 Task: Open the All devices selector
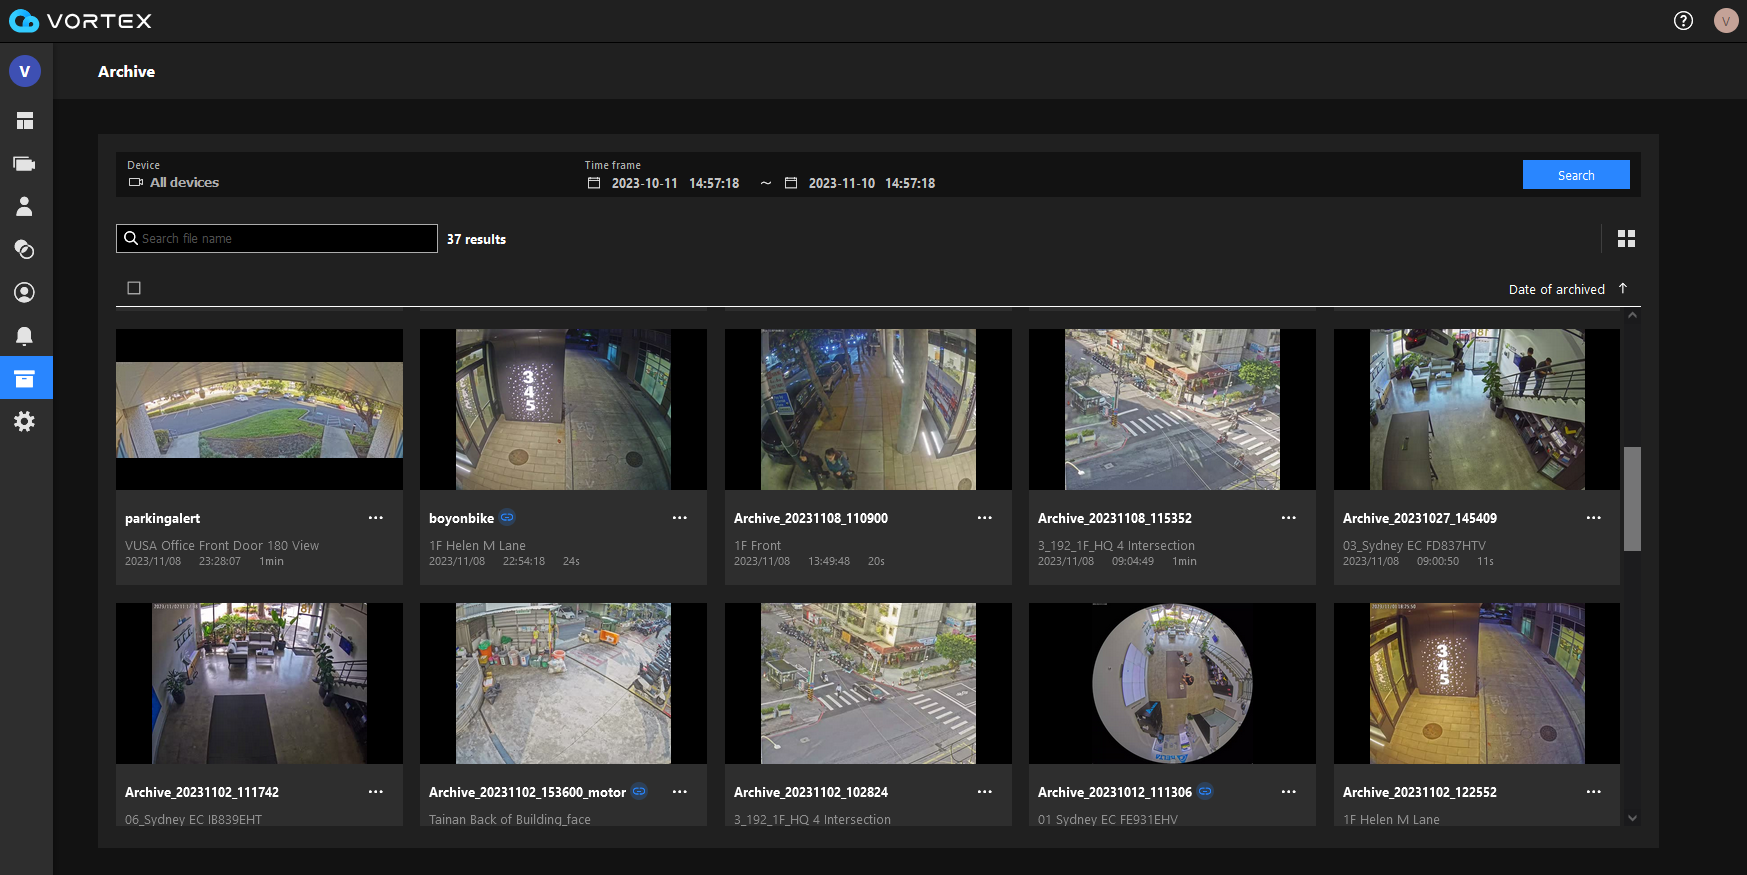point(184,183)
